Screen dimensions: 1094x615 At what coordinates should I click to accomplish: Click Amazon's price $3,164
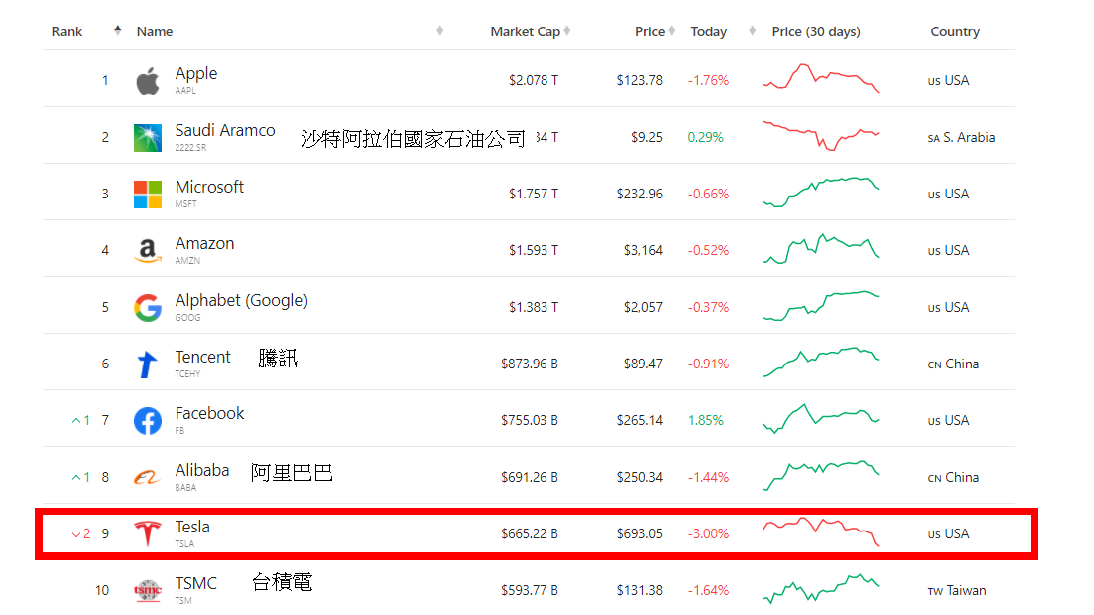pyautogui.click(x=643, y=251)
